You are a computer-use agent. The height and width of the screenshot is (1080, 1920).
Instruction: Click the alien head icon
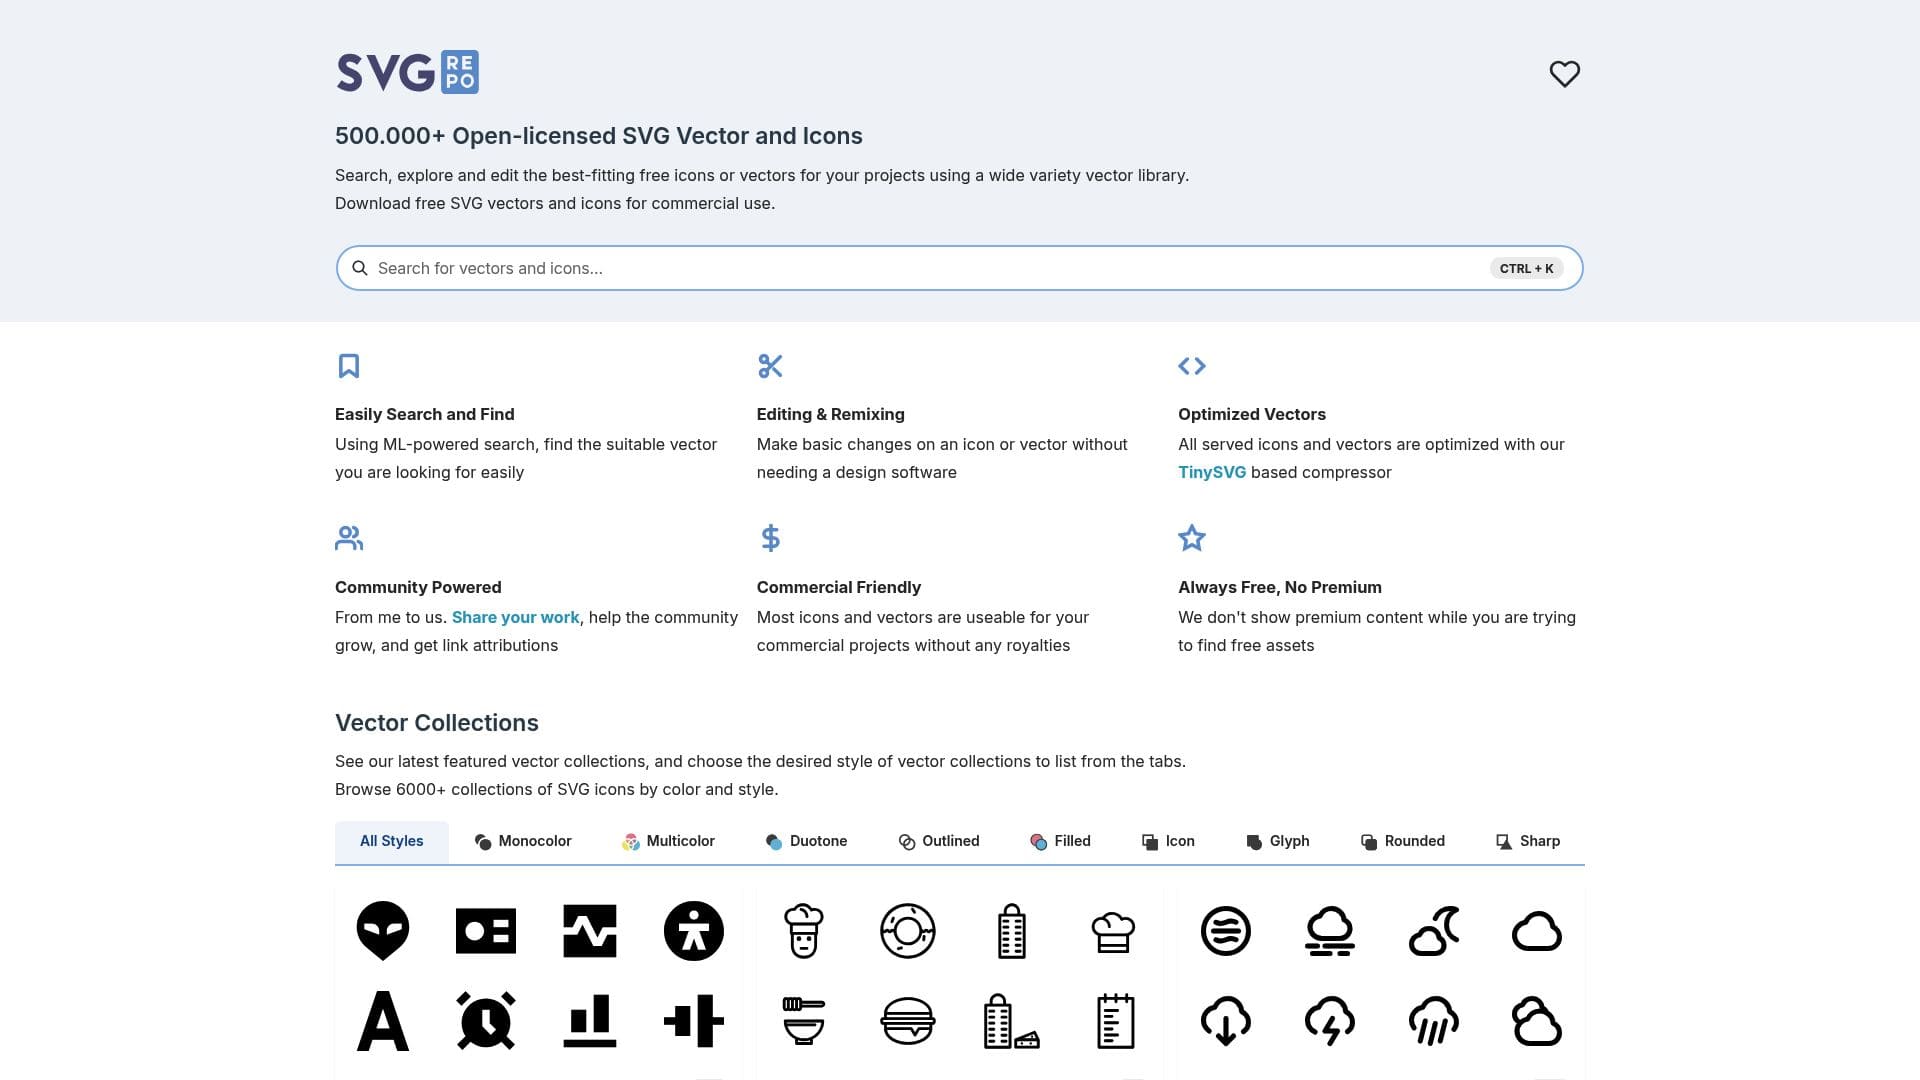pyautogui.click(x=383, y=930)
